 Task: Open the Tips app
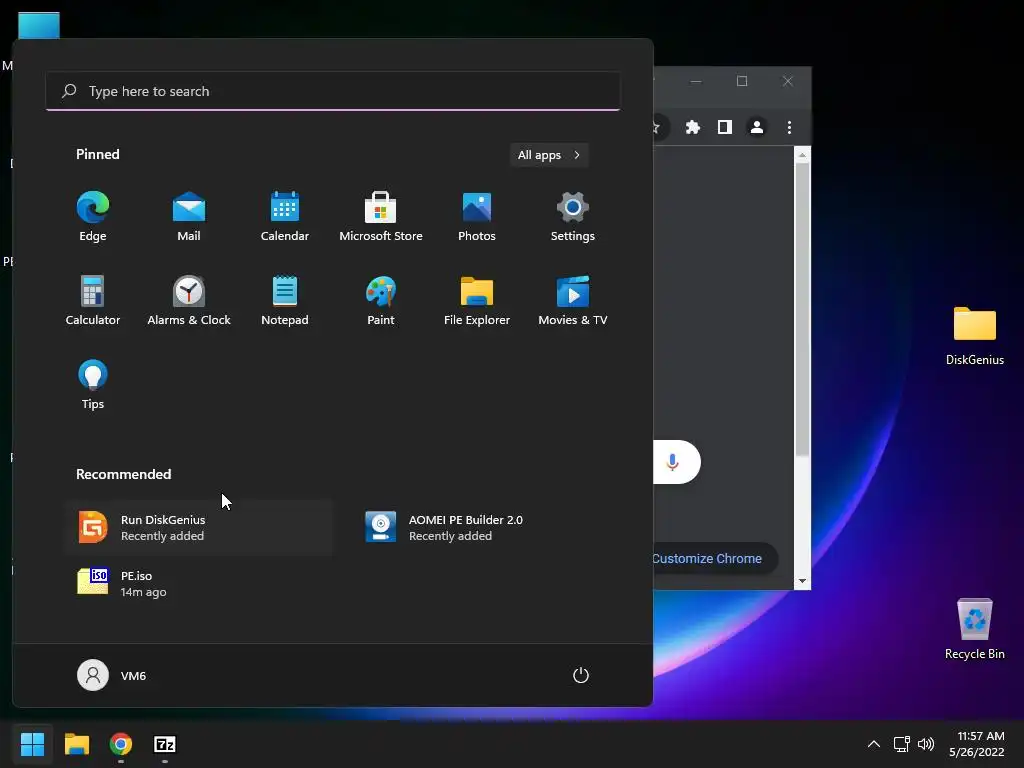tap(93, 385)
